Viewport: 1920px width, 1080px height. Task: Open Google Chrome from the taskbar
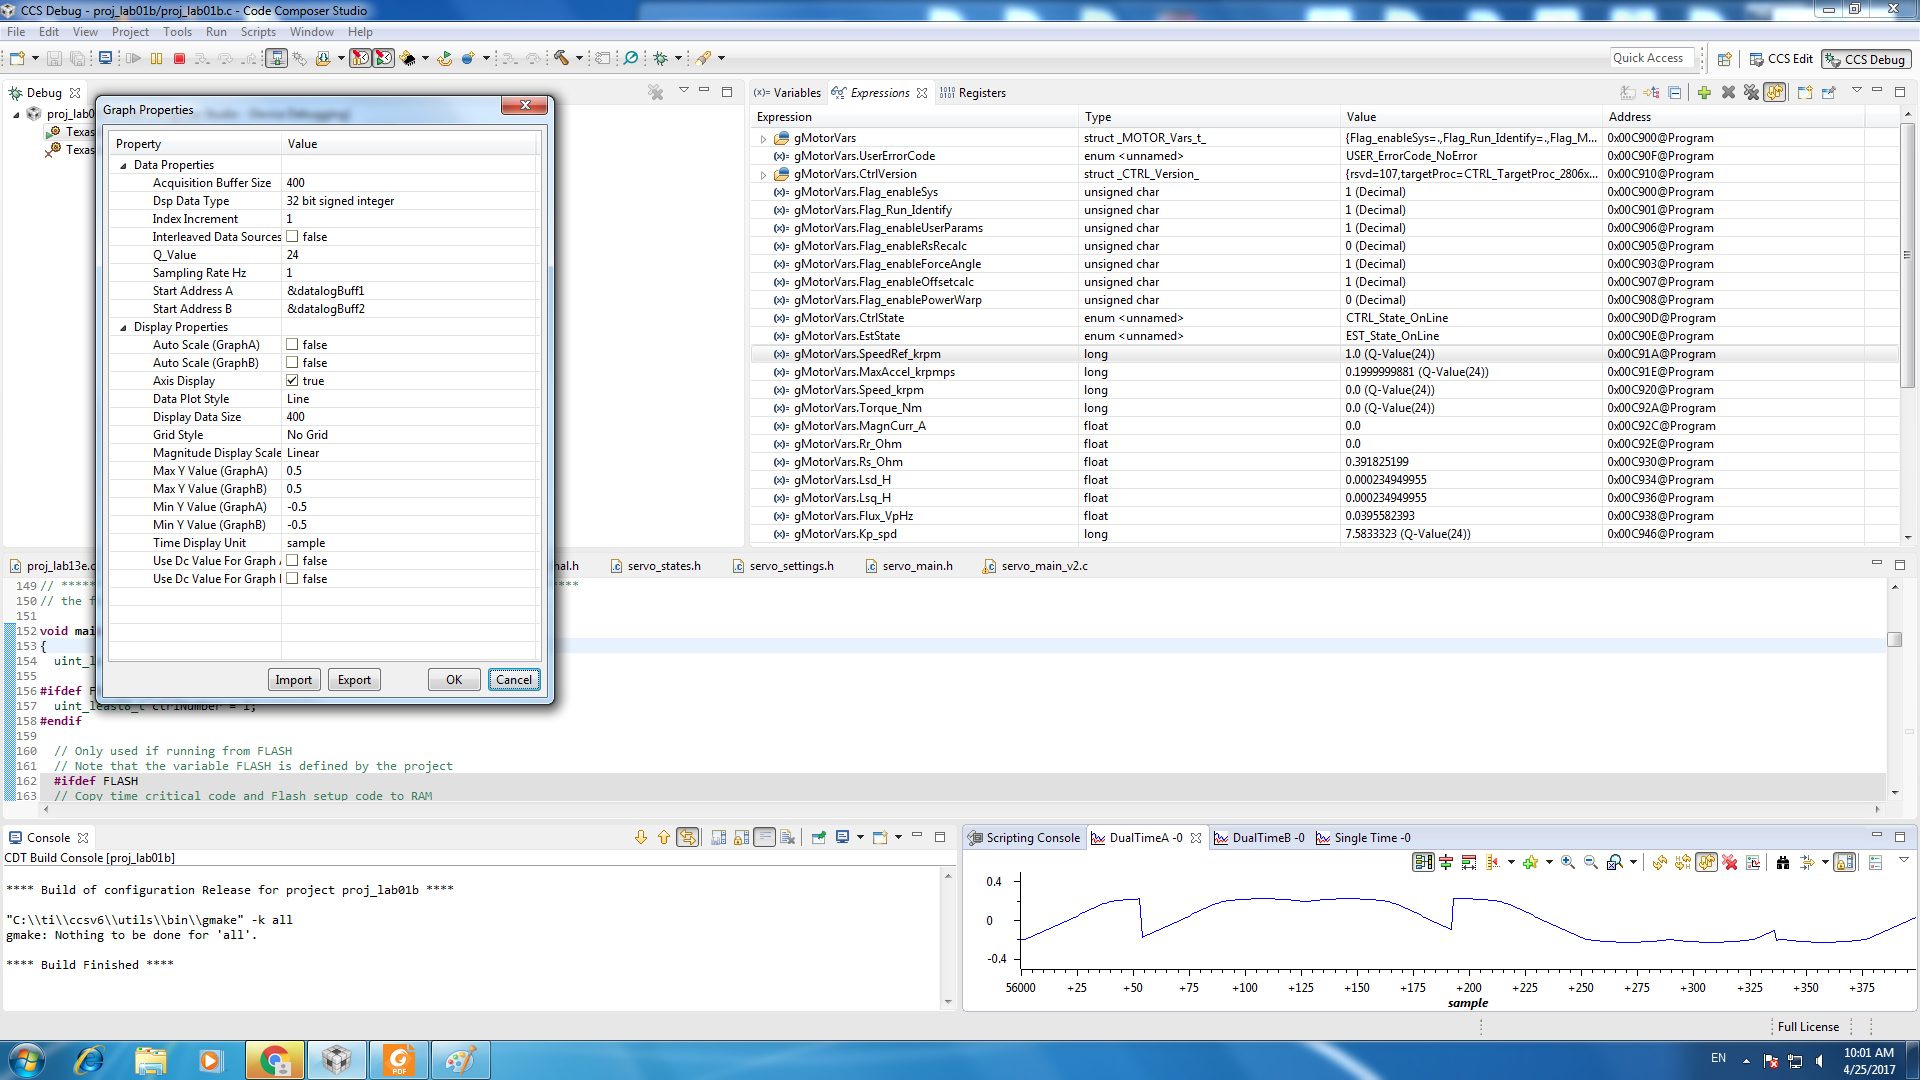pyautogui.click(x=274, y=1060)
